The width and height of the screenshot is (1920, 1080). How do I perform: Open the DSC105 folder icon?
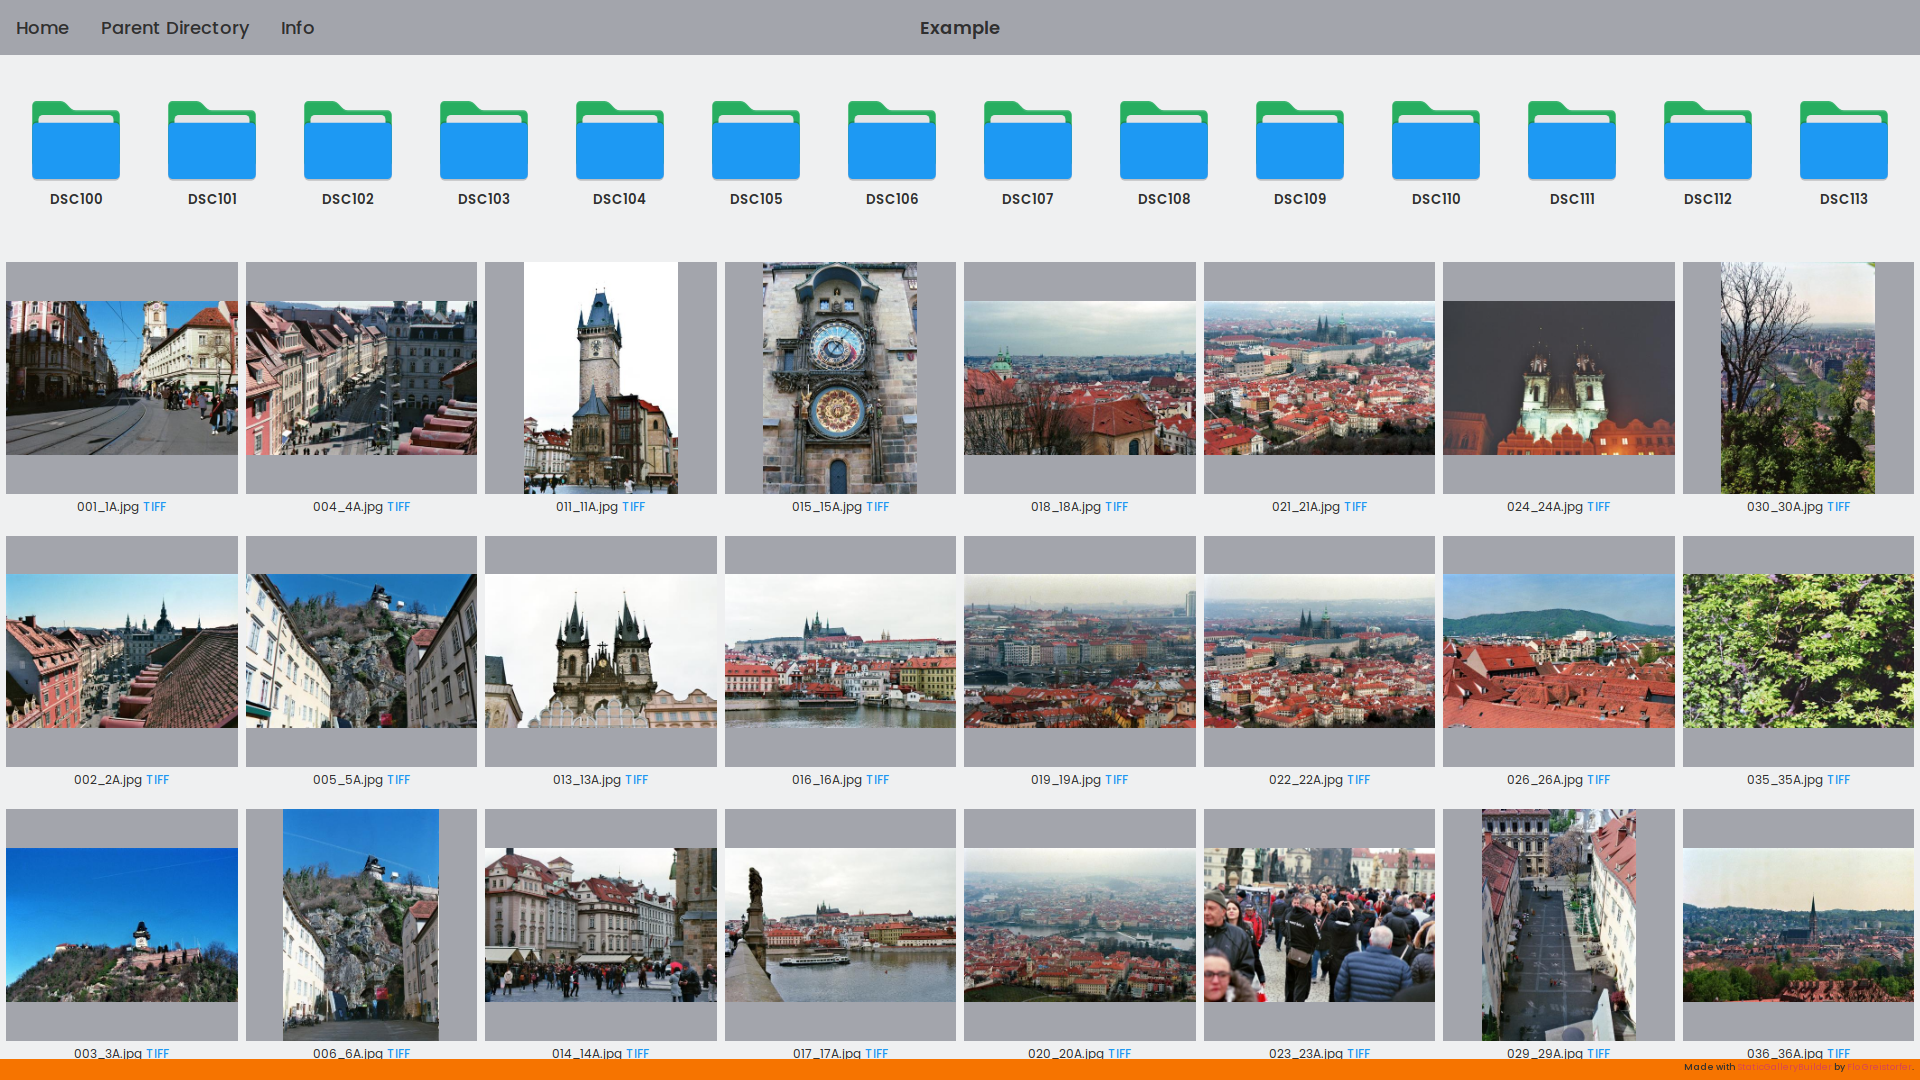point(756,141)
